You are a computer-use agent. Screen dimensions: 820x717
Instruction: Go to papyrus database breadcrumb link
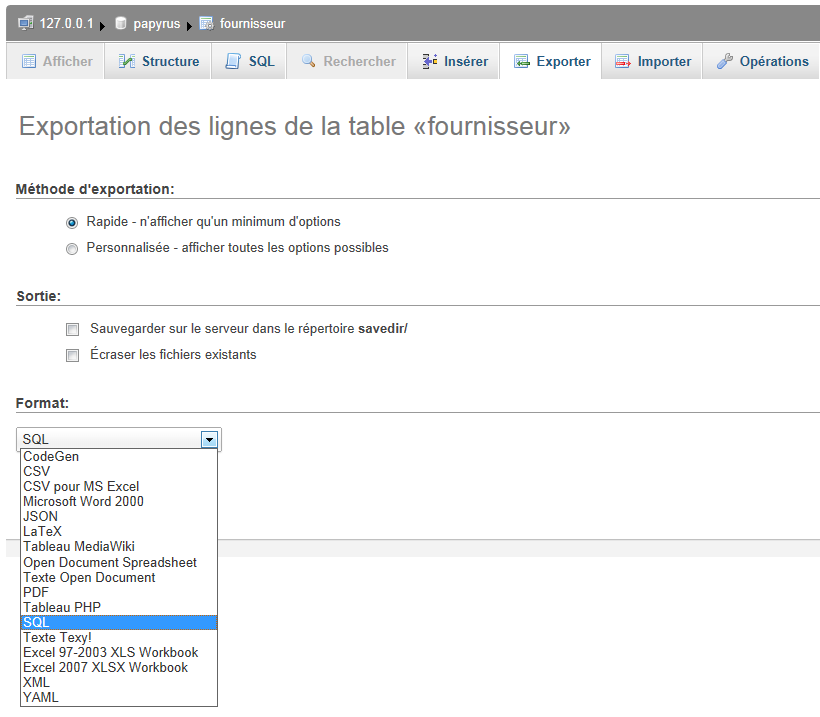click(x=156, y=23)
